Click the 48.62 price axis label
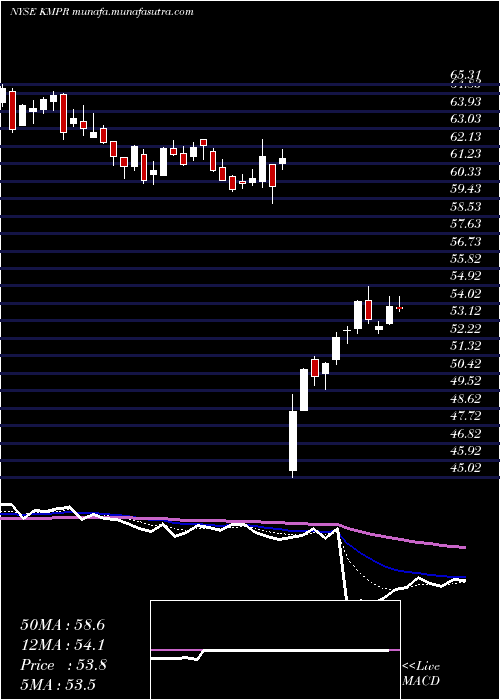The image size is (500, 700). [x=465, y=398]
